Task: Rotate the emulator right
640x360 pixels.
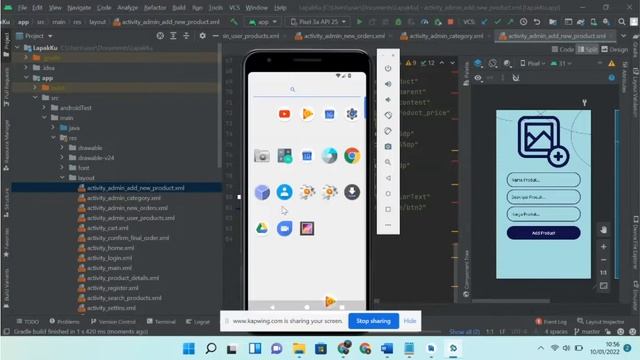Action: coord(388,131)
